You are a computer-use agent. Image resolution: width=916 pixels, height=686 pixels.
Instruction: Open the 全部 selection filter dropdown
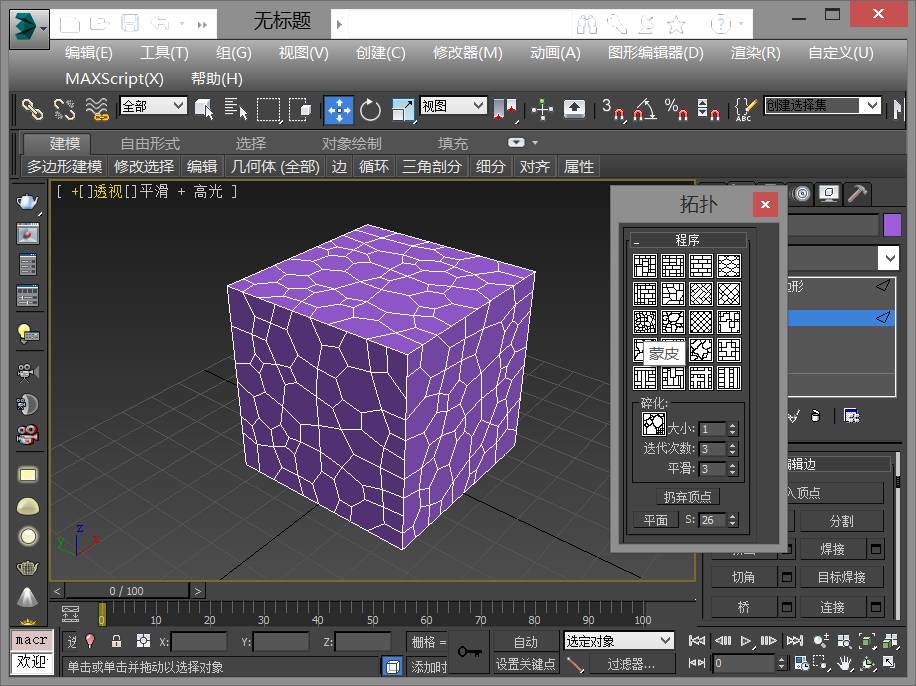153,106
